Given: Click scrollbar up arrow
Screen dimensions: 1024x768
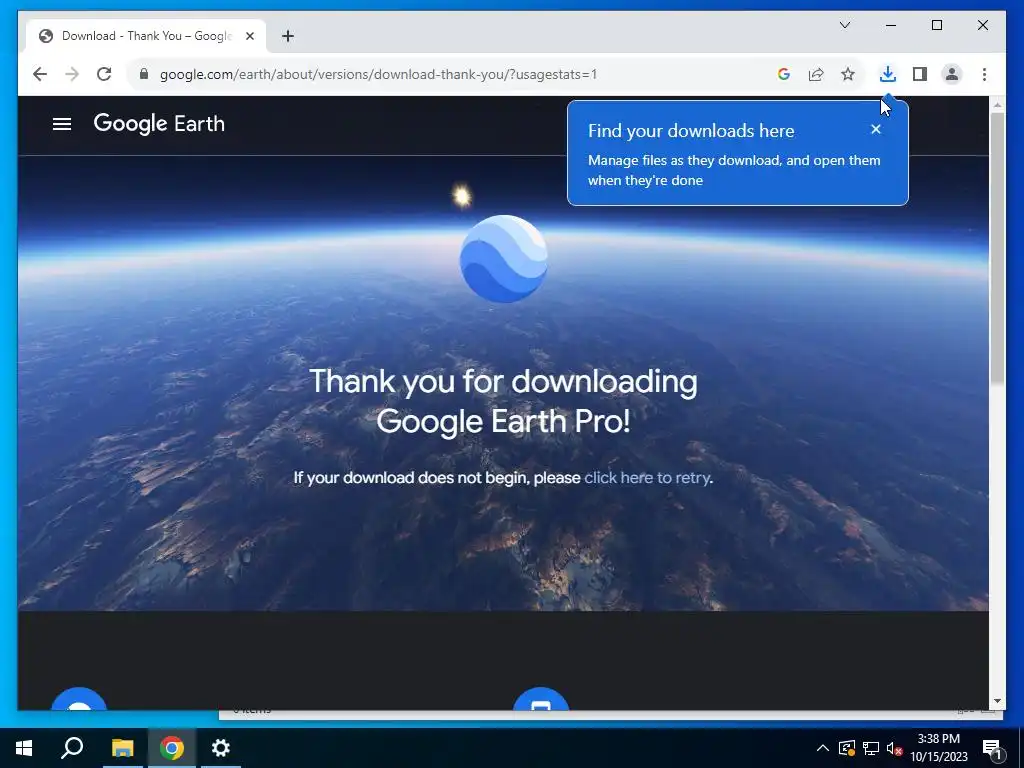Looking at the screenshot, I should (997, 104).
